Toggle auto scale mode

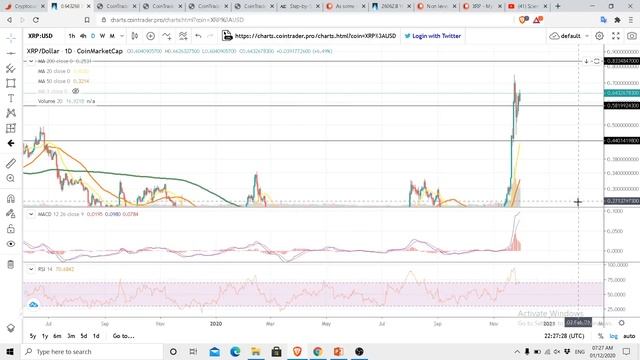coord(629,336)
